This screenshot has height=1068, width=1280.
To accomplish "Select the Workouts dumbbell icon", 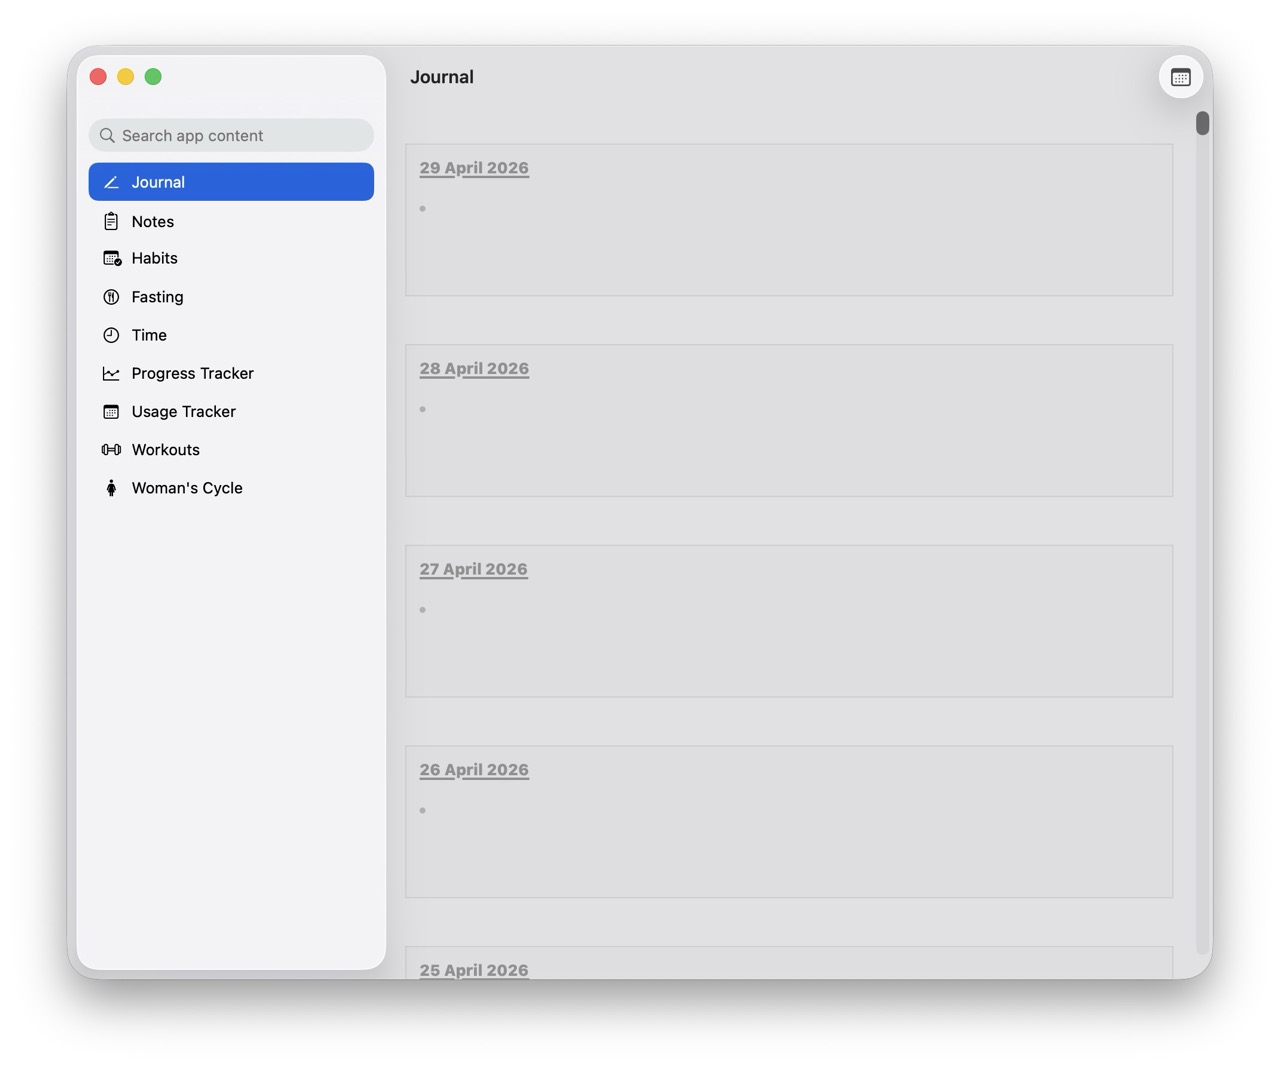I will pyautogui.click(x=111, y=449).
